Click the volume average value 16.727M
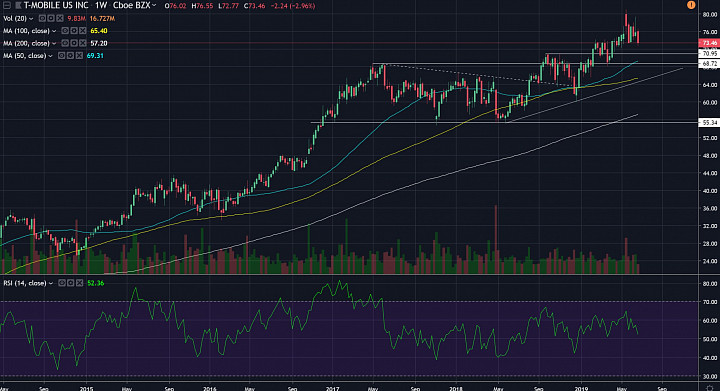This screenshot has width=720, height=391. tap(102, 18)
